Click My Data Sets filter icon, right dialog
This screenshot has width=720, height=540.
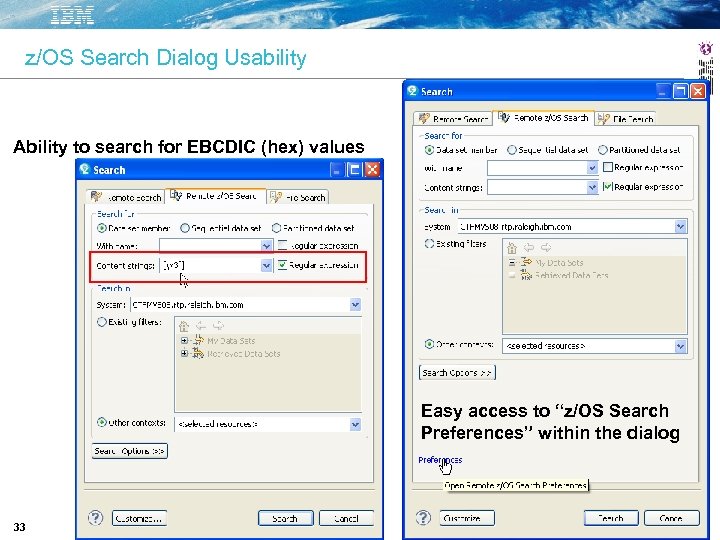(x=526, y=262)
